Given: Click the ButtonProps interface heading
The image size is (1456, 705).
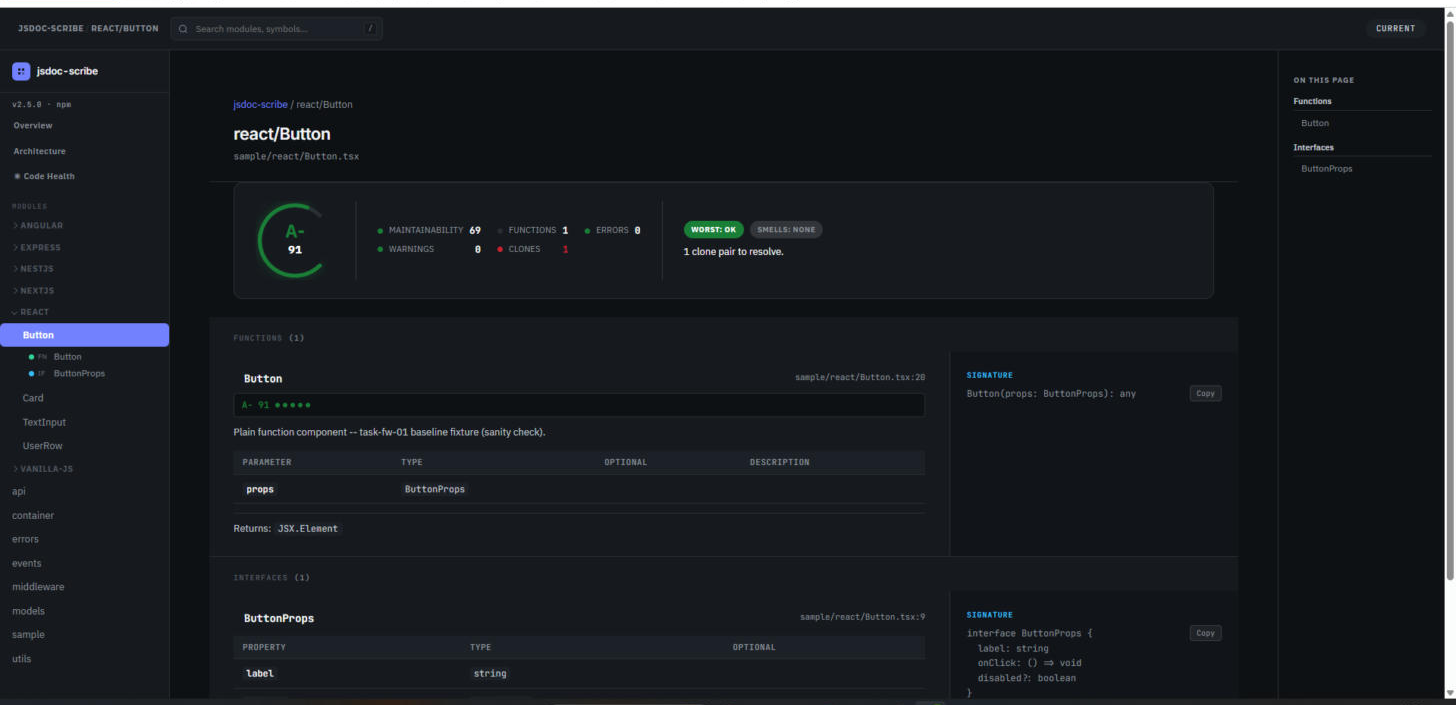Looking at the screenshot, I should point(279,619).
